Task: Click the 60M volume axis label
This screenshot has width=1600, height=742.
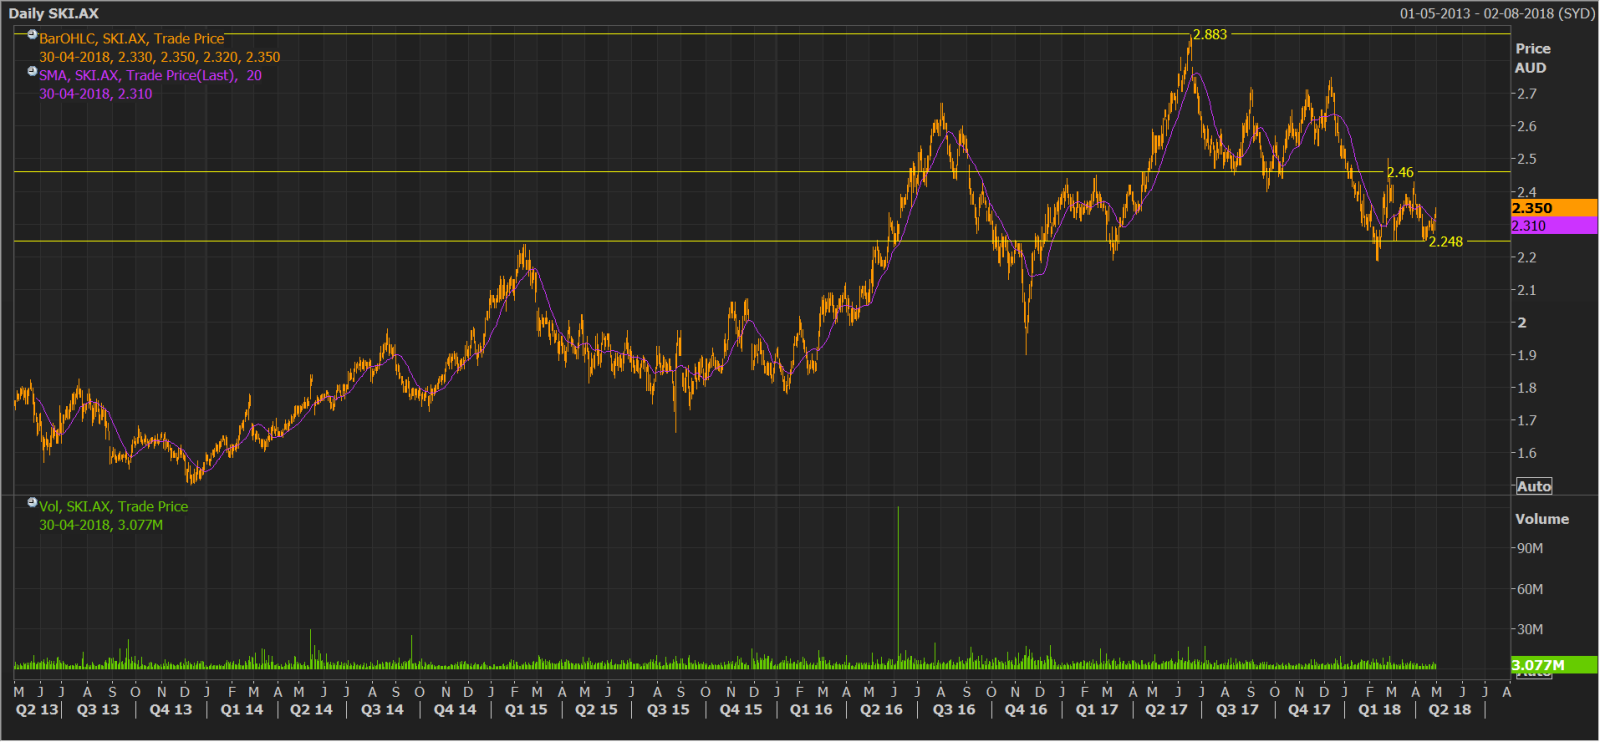Action: (x=1530, y=589)
